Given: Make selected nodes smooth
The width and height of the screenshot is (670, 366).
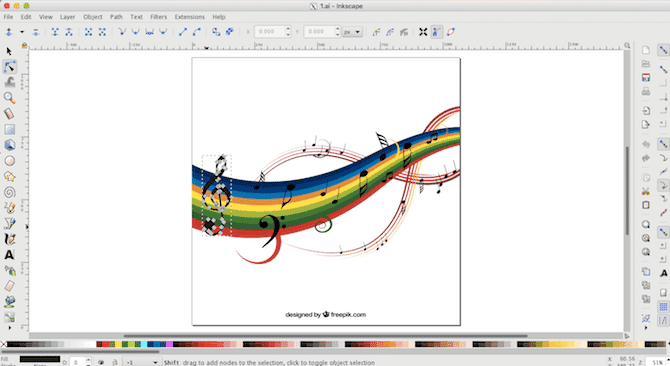Looking at the screenshot, I should (136, 32).
